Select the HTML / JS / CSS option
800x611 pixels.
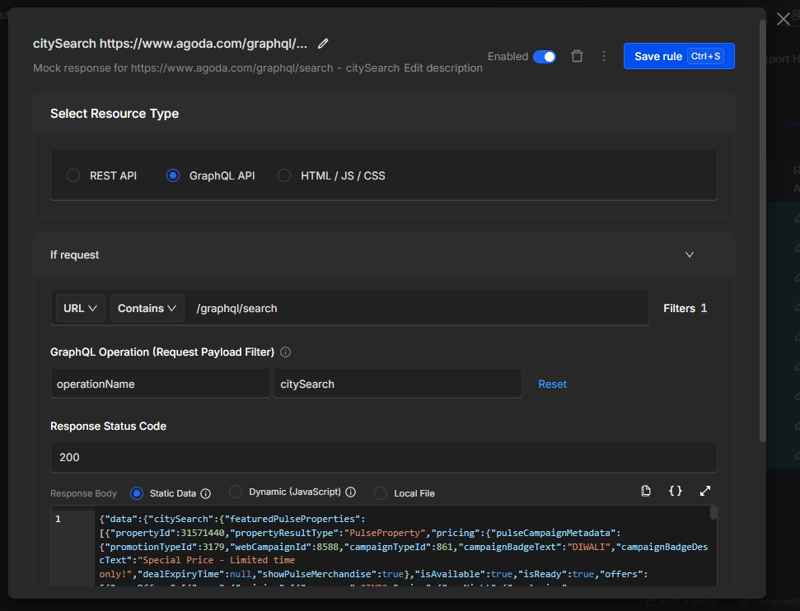tap(285, 176)
